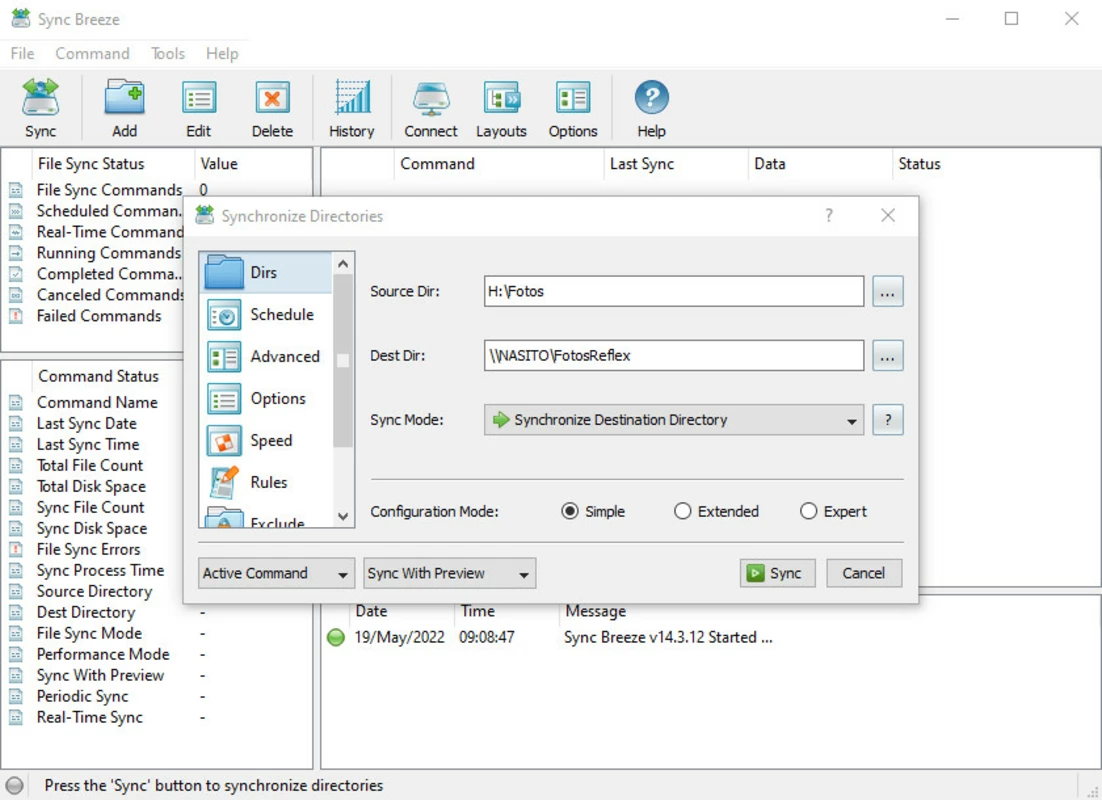1102x800 pixels.
Task: Click the Edit toolbar icon
Action: point(199,98)
